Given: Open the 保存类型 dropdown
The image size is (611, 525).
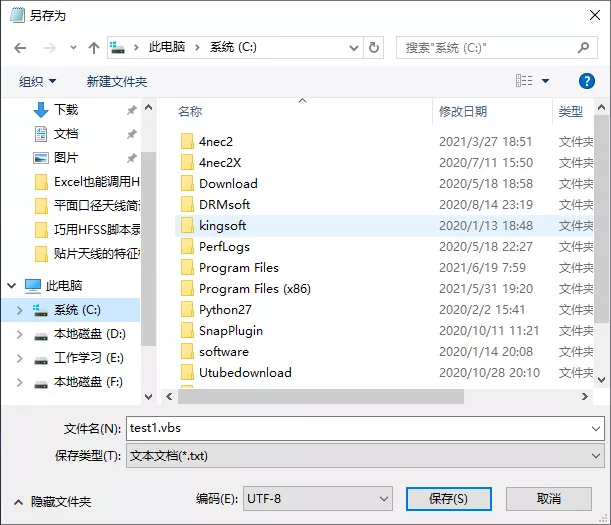Looking at the screenshot, I should (x=365, y=456).
